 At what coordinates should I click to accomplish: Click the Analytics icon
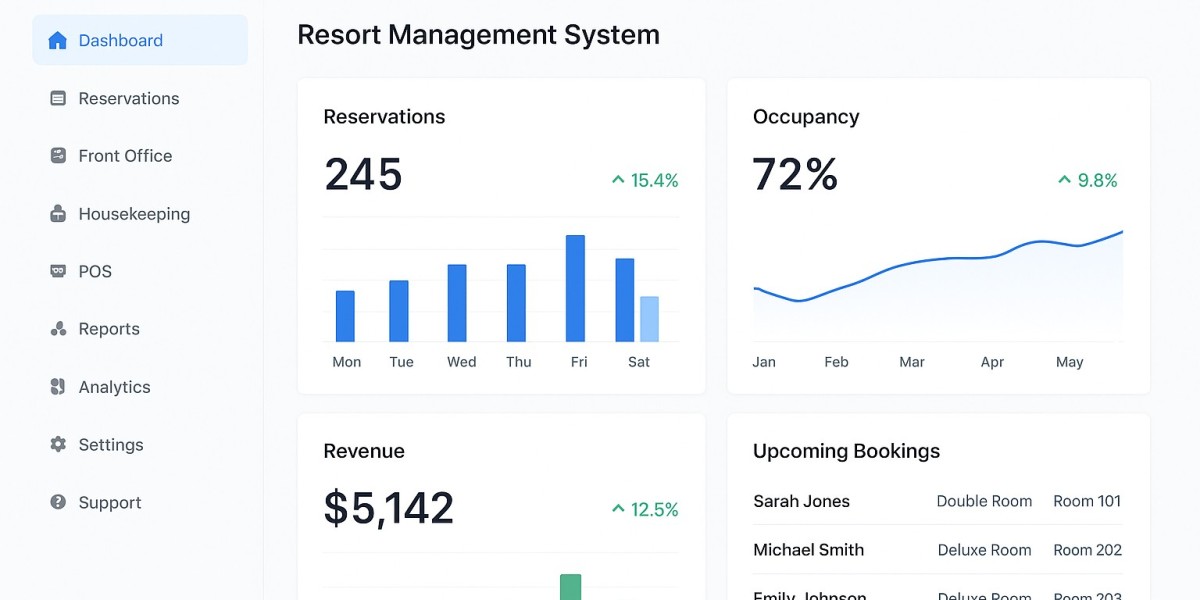(58, 387)
